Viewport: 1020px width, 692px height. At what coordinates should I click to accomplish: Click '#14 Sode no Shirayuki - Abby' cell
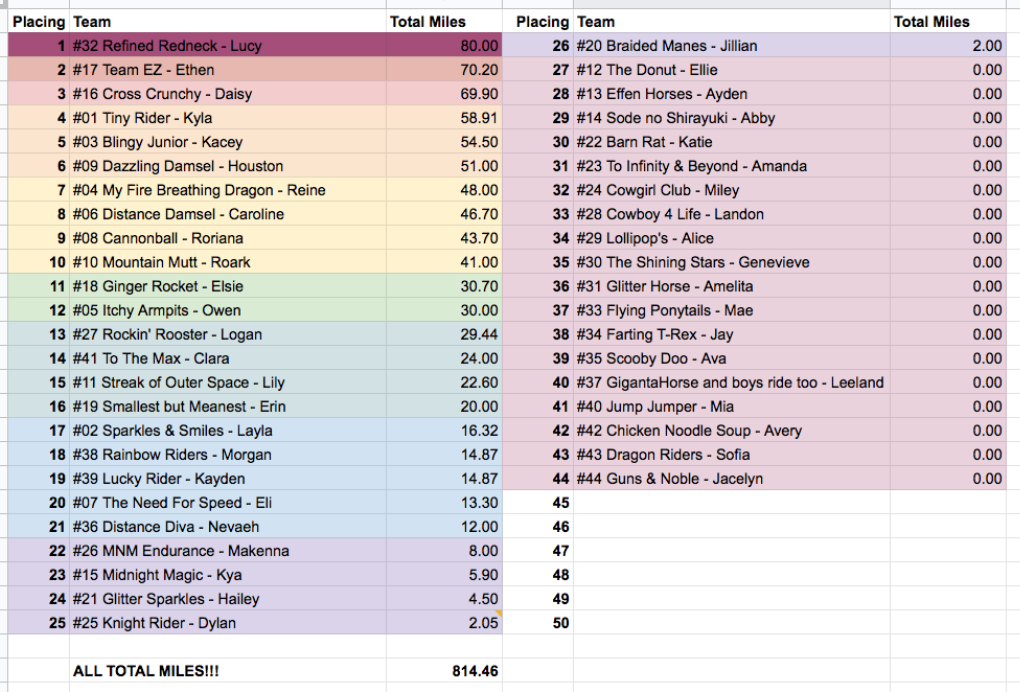(732, 118)
